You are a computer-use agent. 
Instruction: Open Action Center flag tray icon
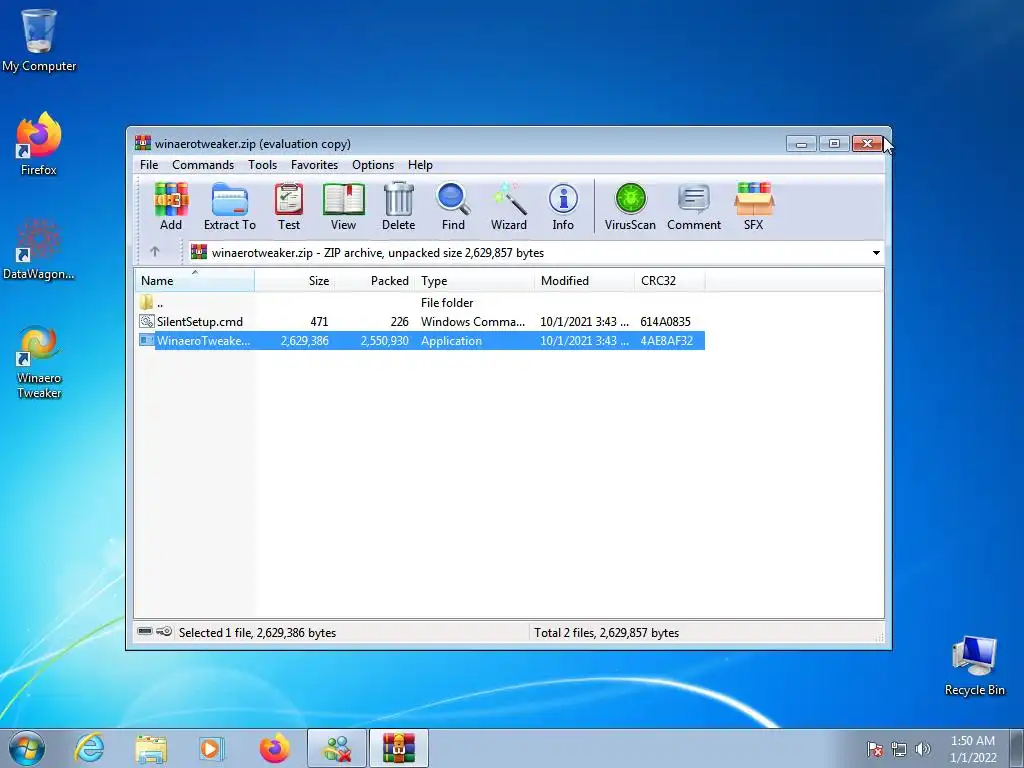pyautogui.click(x=875, y=749)
